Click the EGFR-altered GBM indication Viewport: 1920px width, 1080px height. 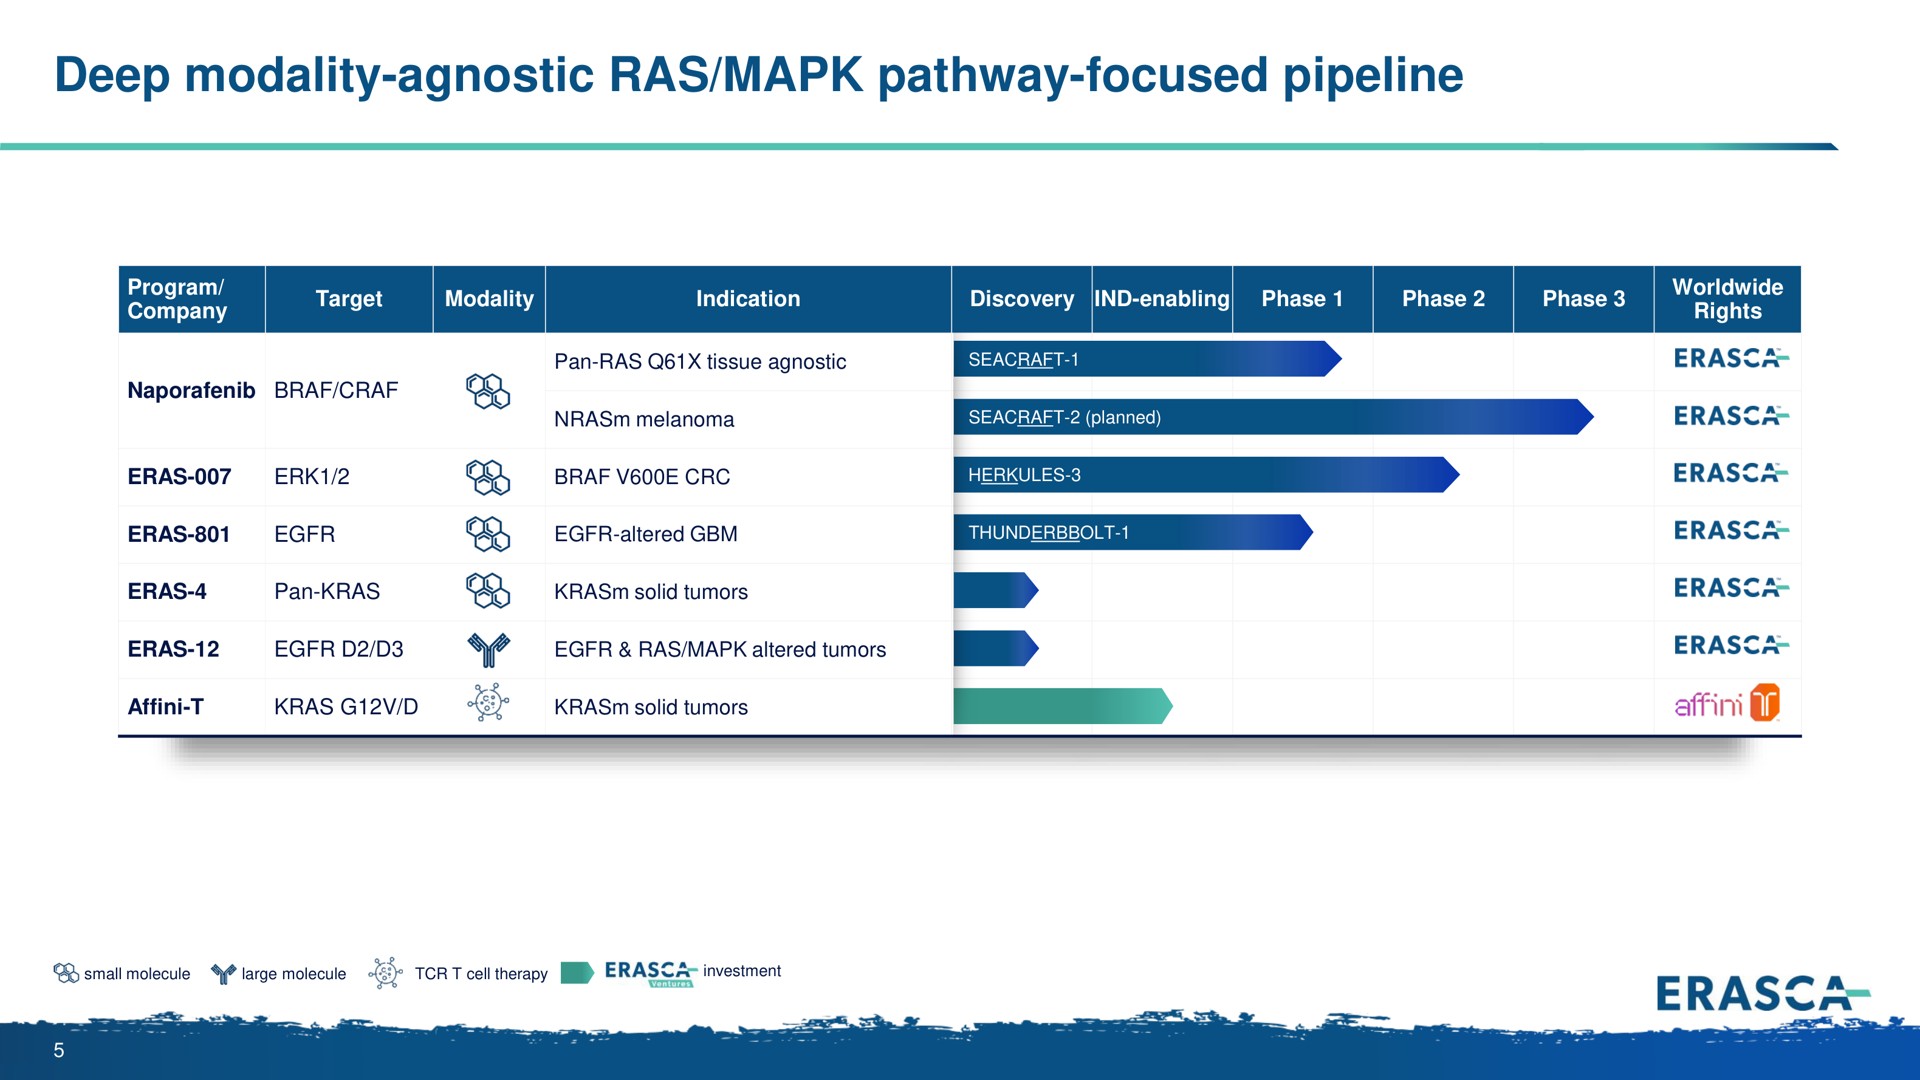[x=646, y=534]
